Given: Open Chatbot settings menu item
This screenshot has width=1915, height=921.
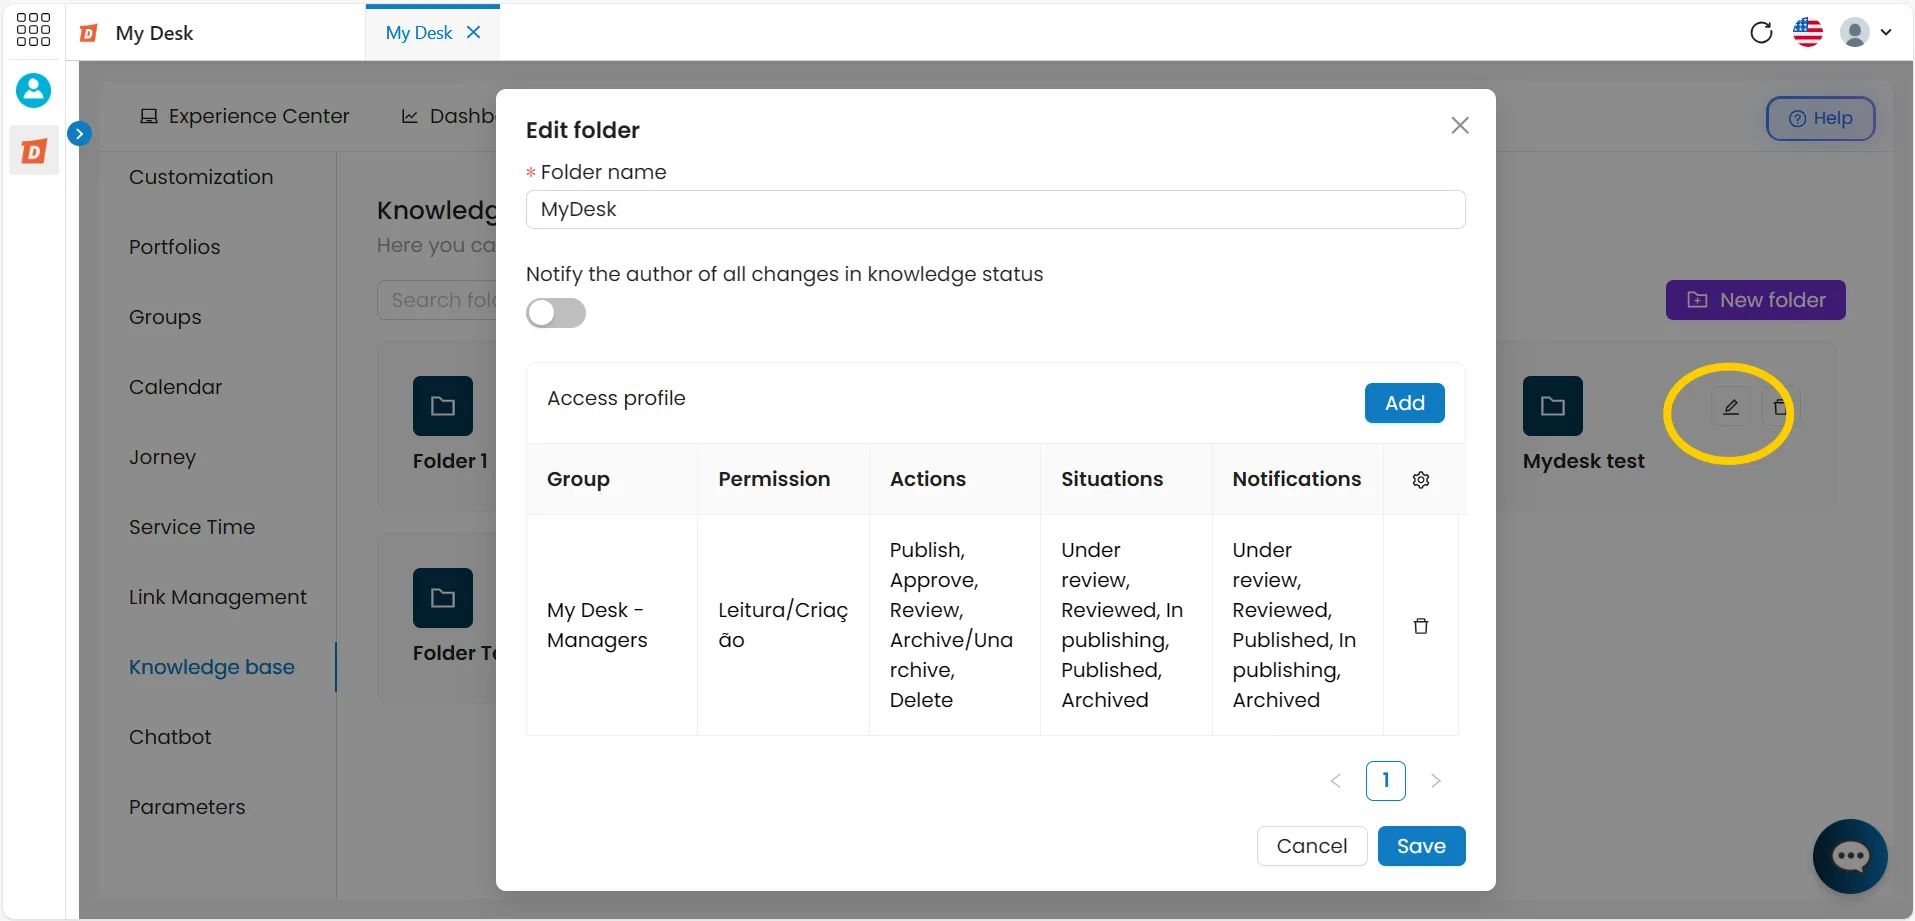Looking at the screenshot, I should pos(170,737).
